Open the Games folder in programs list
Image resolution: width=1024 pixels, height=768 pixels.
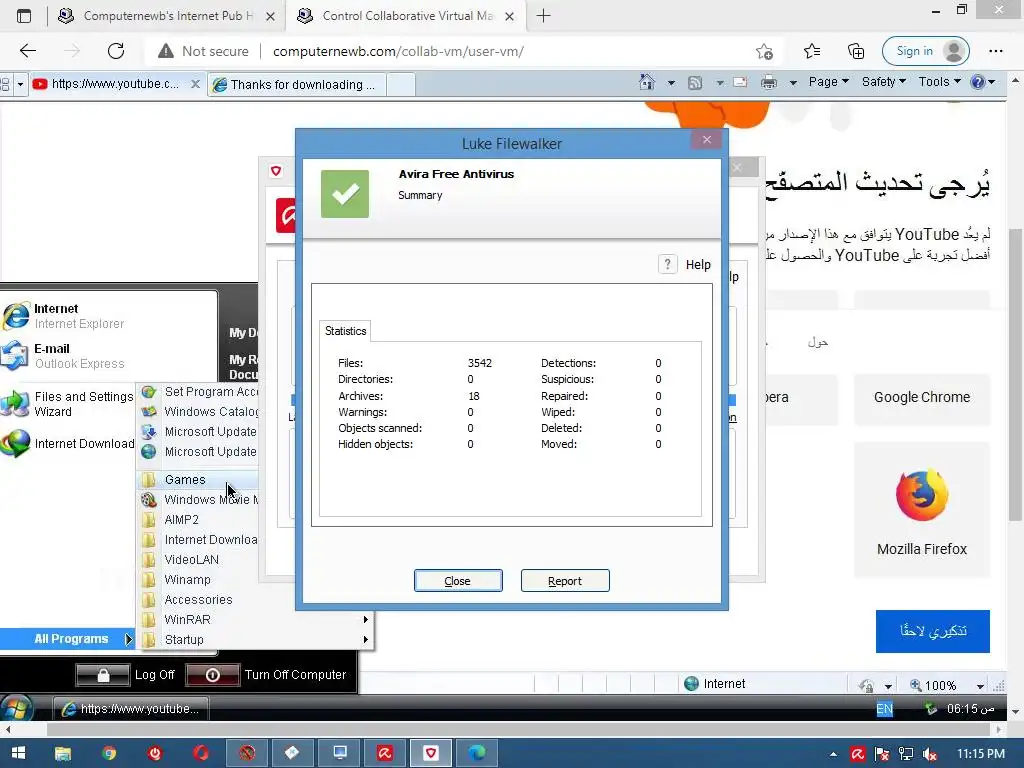[199, 479]
